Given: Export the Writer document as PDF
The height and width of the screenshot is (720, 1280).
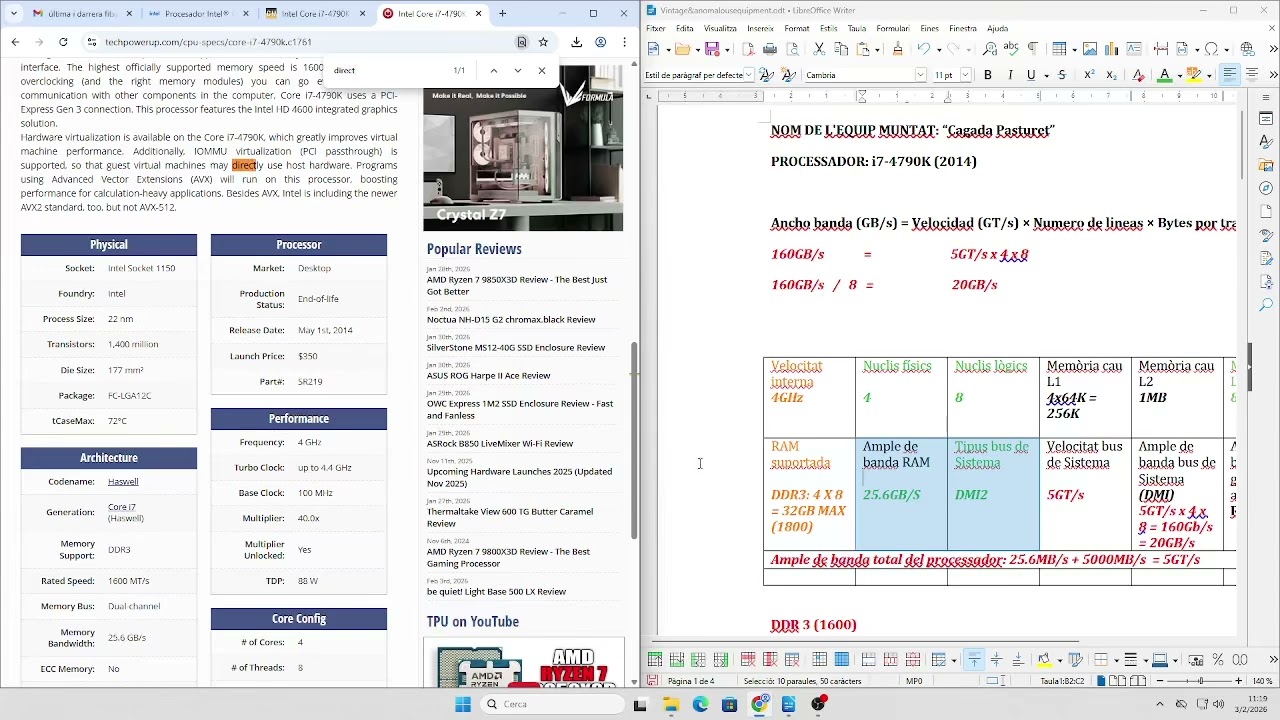Looking at the screenshot, I should tap(748, 49).
